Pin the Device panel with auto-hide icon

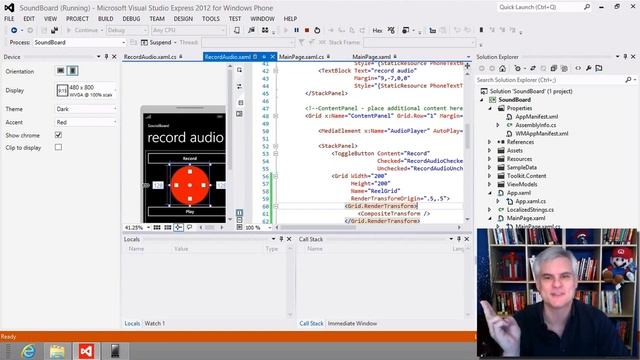[107, 57]
